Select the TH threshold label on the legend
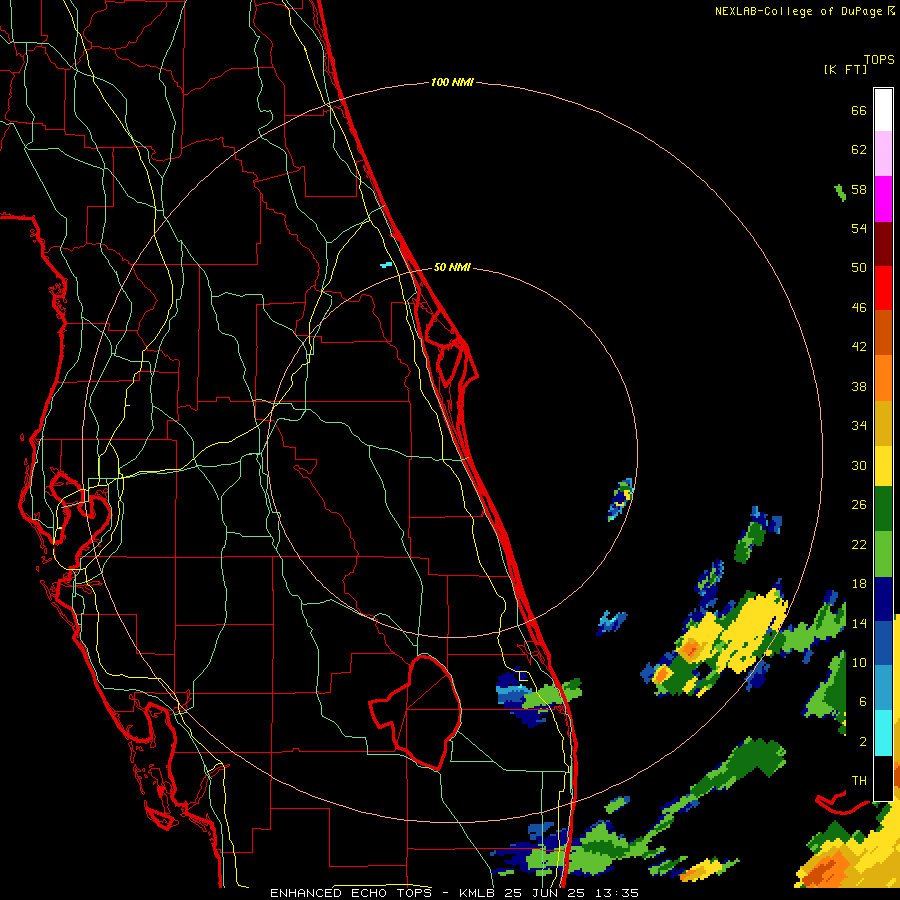This screenshot has width=900, height=900. coord(859,781)
